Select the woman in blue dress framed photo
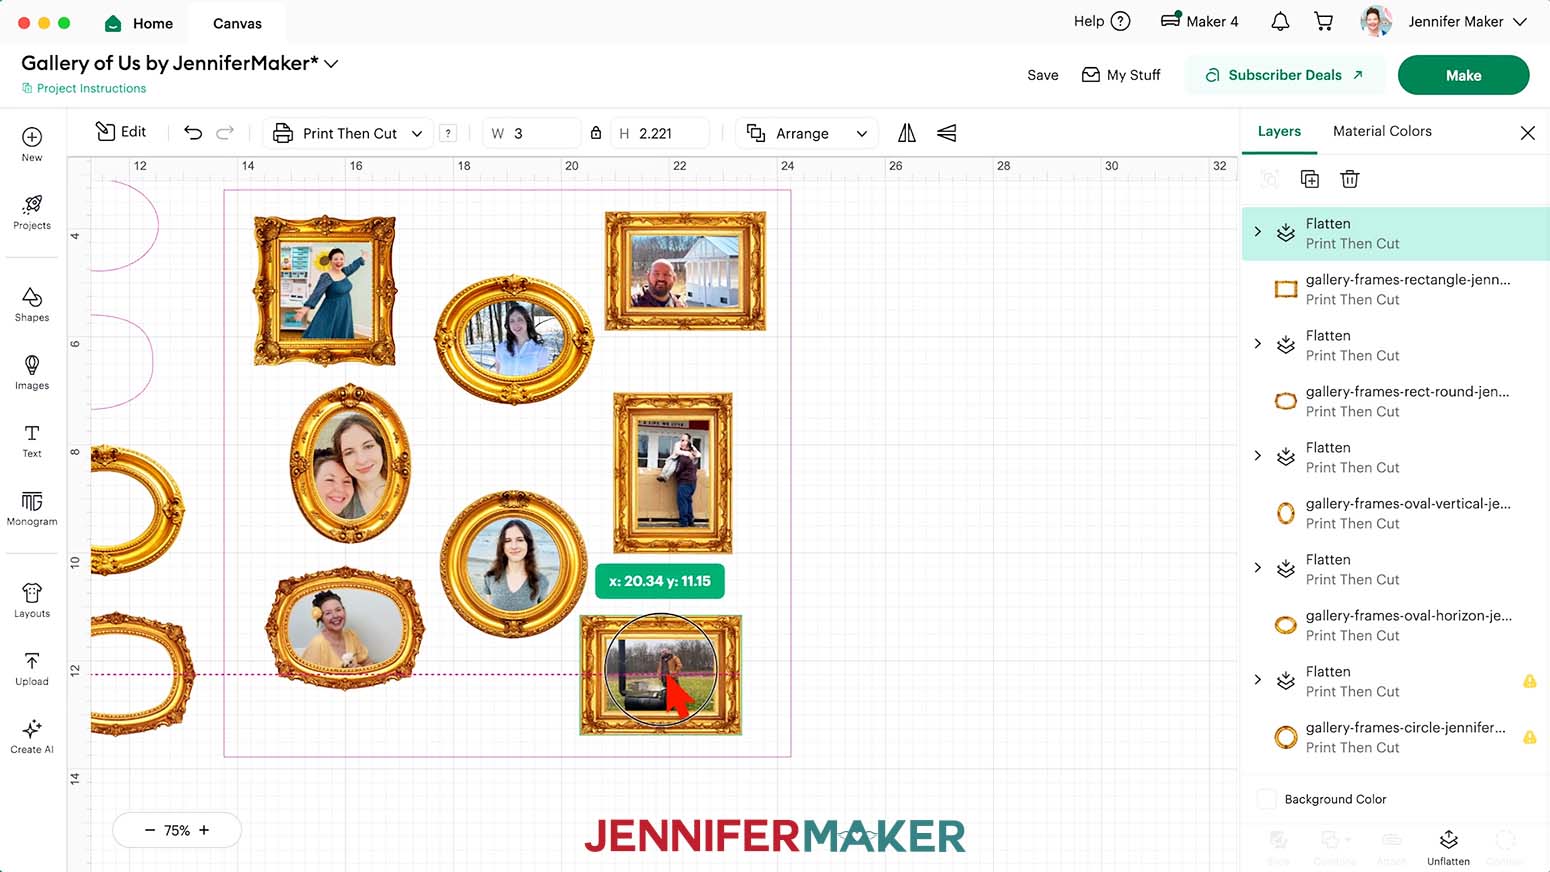Image resolution: width=1550 pixels, height=872 pixels. click(x=325, y=290)
